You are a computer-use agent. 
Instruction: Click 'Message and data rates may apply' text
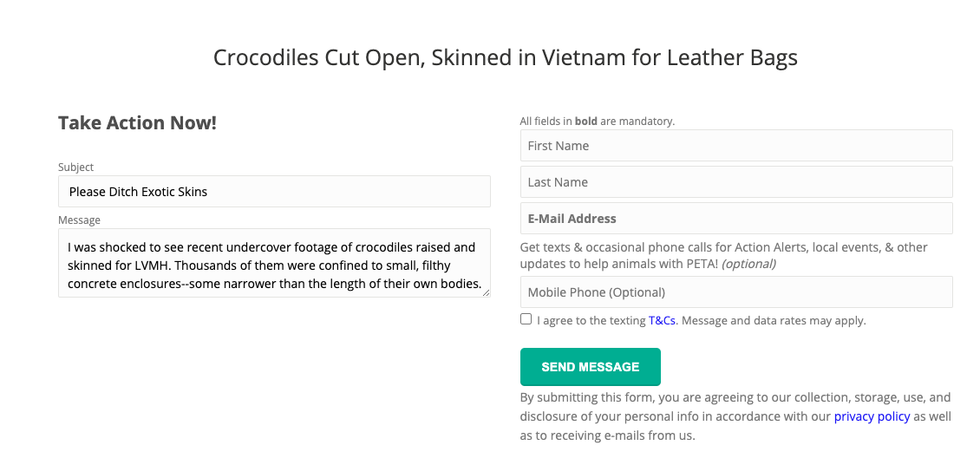point(774,321)
